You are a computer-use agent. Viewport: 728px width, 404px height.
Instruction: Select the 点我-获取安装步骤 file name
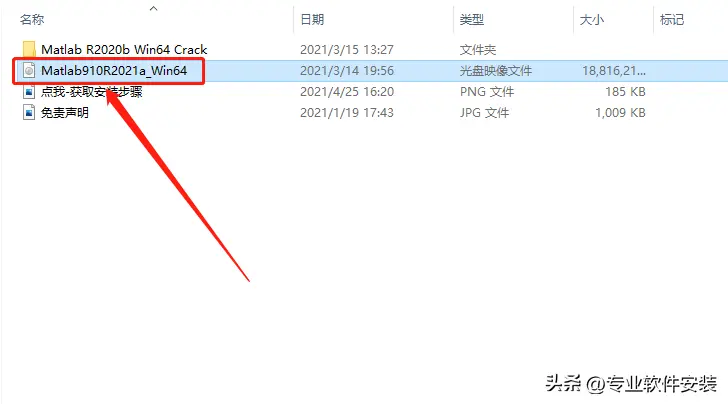pos(91,91)
